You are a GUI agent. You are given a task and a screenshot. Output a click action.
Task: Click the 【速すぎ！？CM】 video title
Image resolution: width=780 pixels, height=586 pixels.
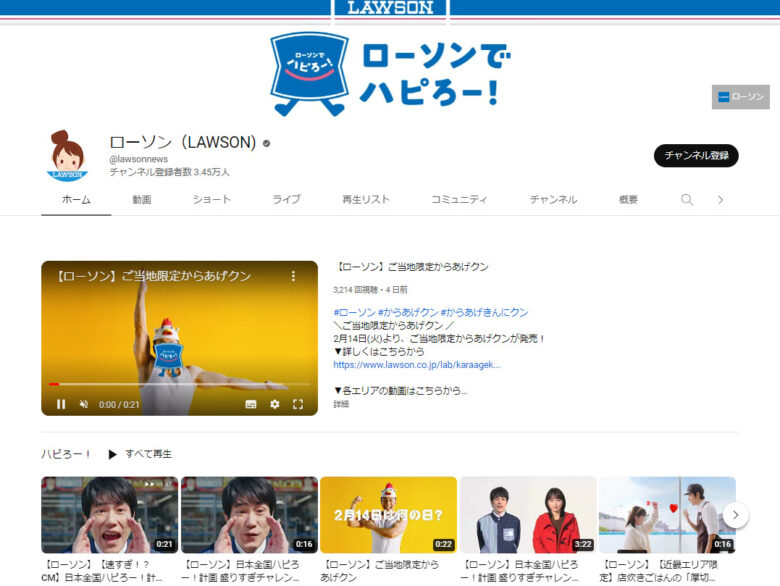pos(101,571)
